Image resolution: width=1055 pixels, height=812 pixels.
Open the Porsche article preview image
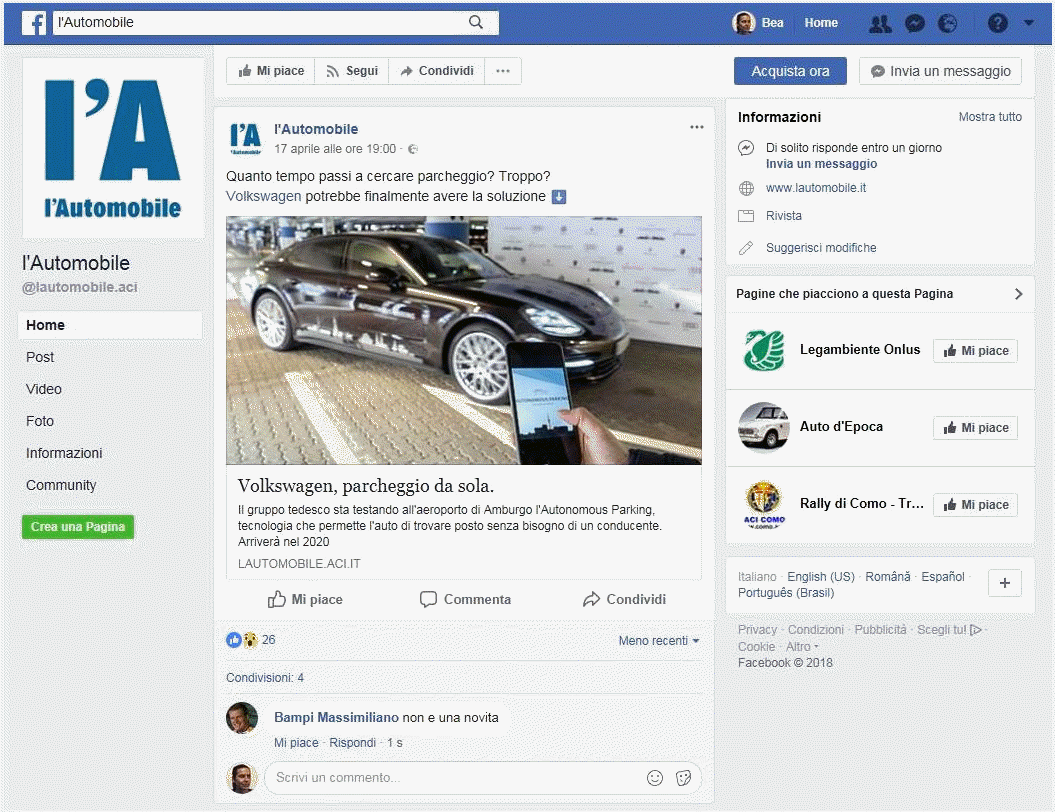pos(464,340)
